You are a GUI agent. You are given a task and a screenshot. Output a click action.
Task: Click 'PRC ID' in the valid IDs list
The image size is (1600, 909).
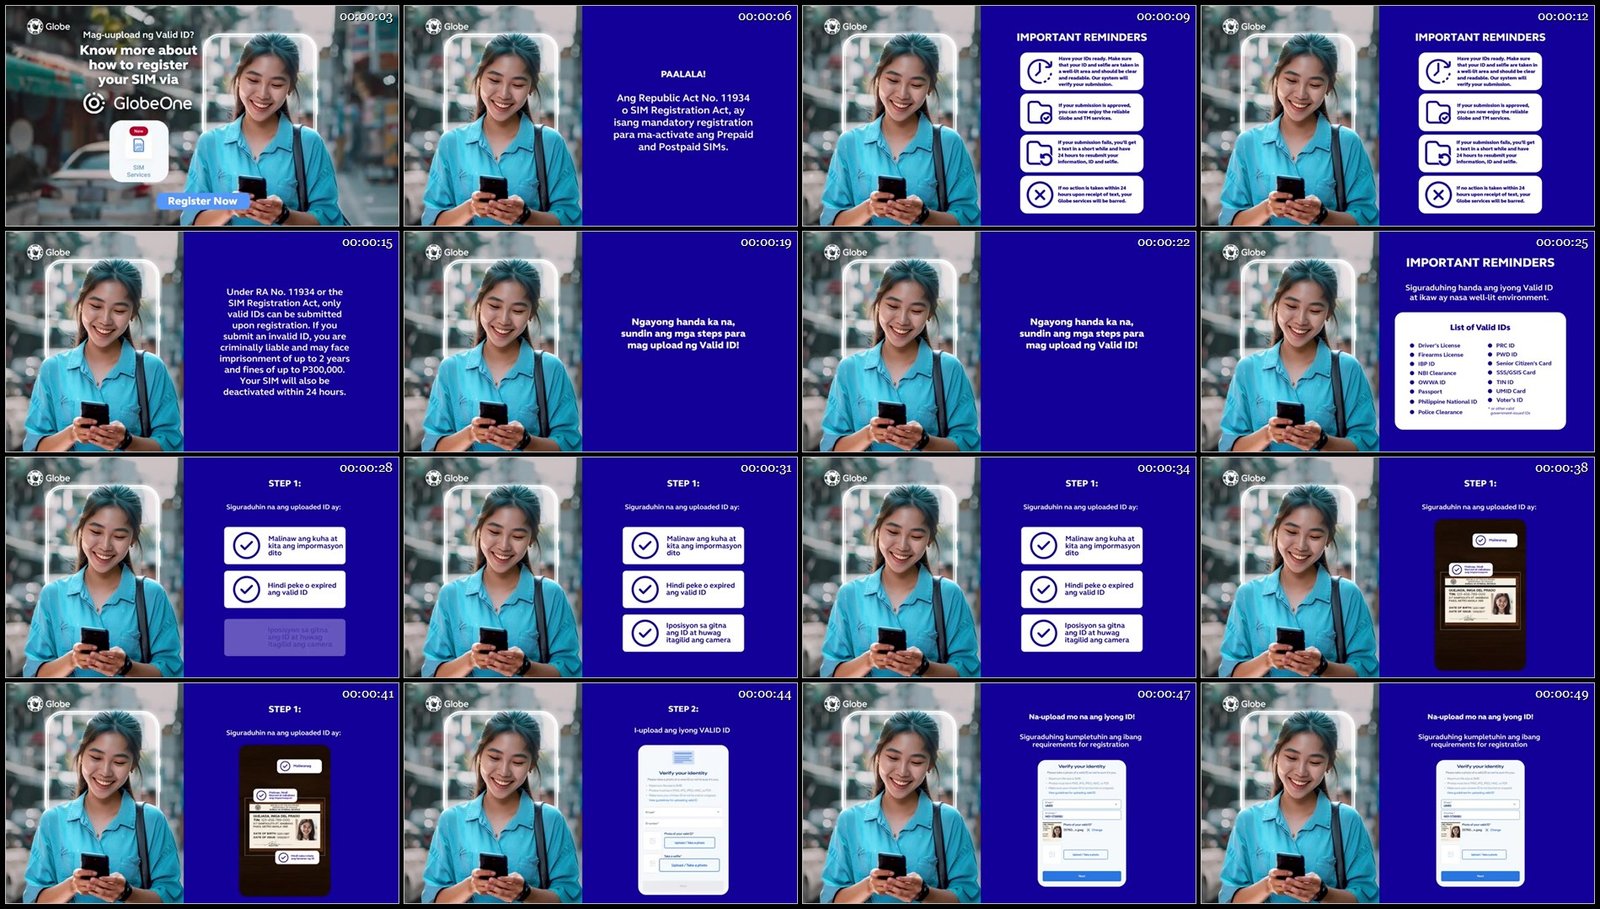click(x=1505, y=345)
